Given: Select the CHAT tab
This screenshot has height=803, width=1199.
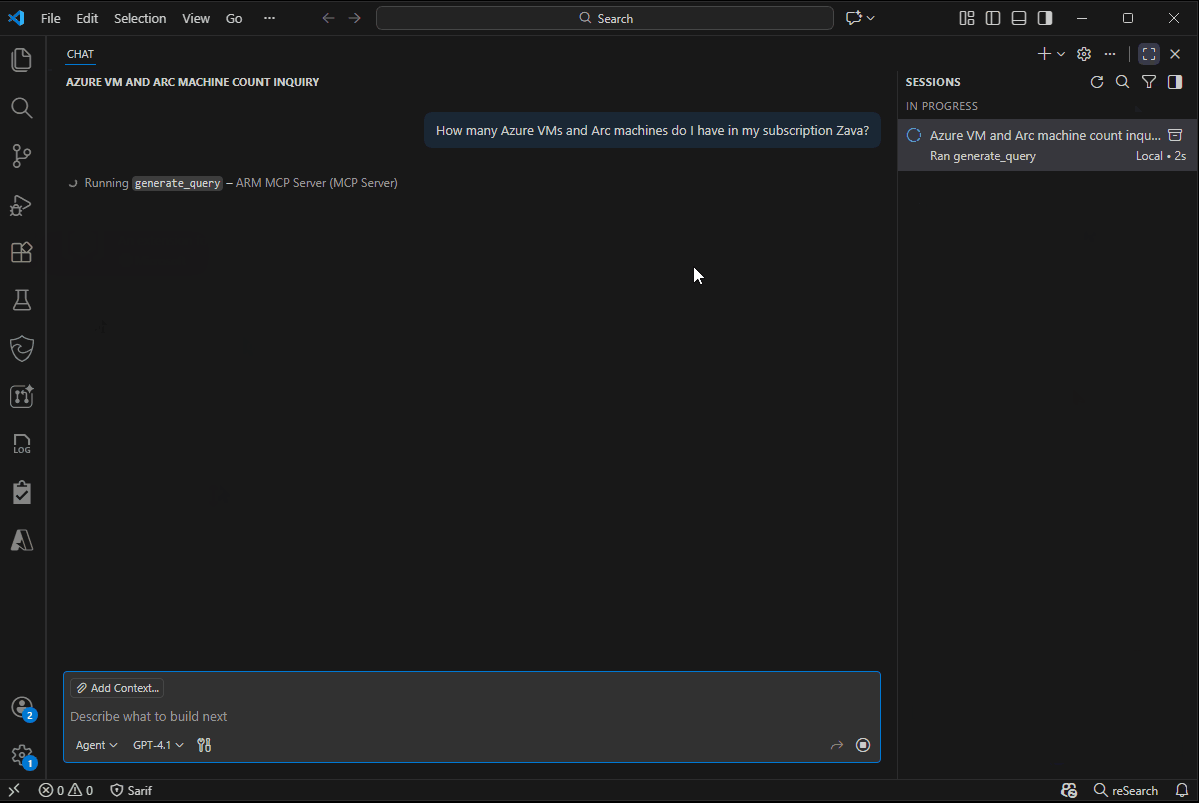Looking at the screenshot, I should coord(80,54).
